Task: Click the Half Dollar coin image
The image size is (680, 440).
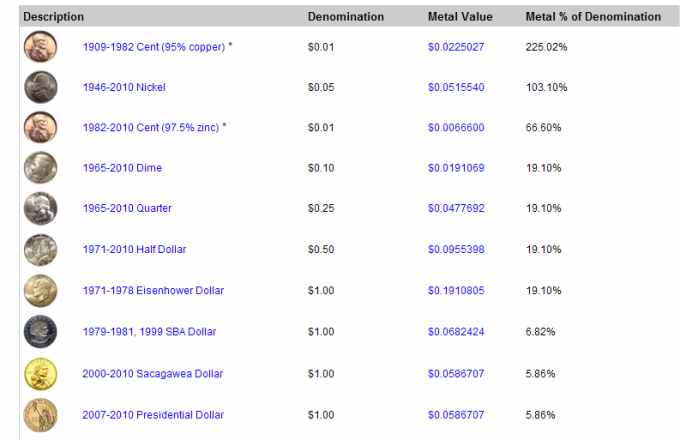Action: (x=40, y=250)
